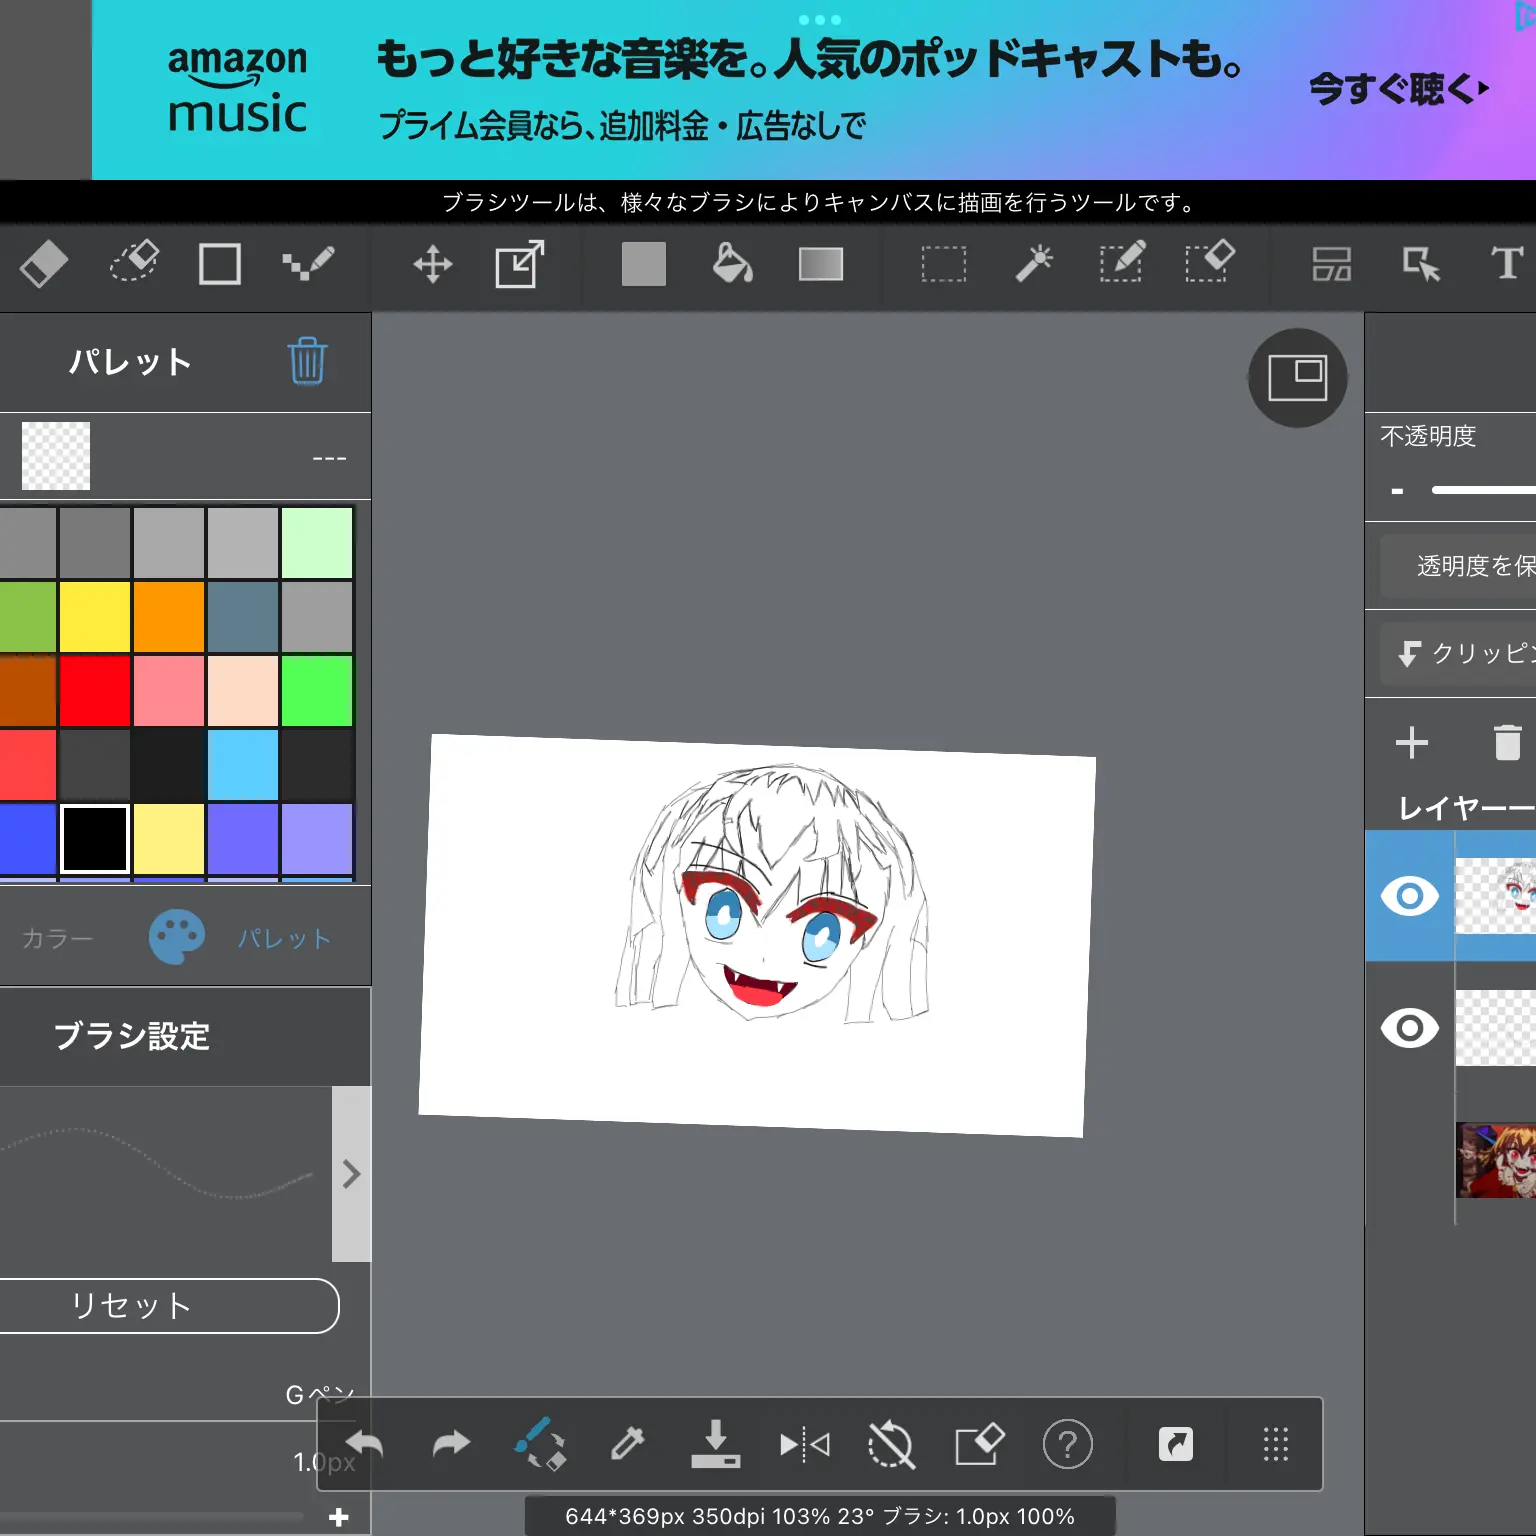Toggle the navigator window button

point(1297,378)
